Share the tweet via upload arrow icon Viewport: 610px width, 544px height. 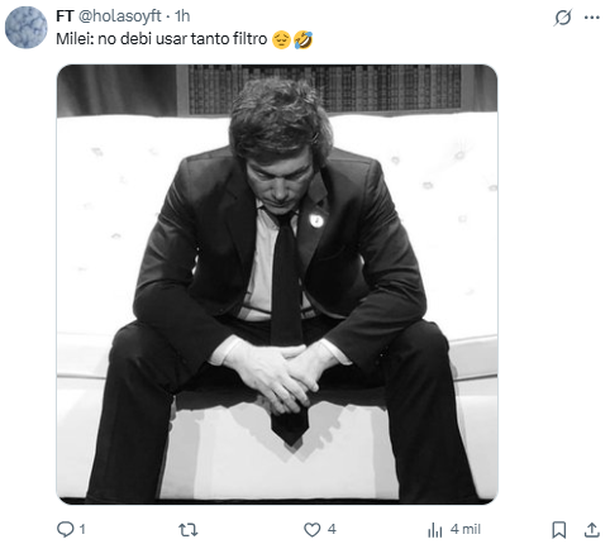[591, 529]
